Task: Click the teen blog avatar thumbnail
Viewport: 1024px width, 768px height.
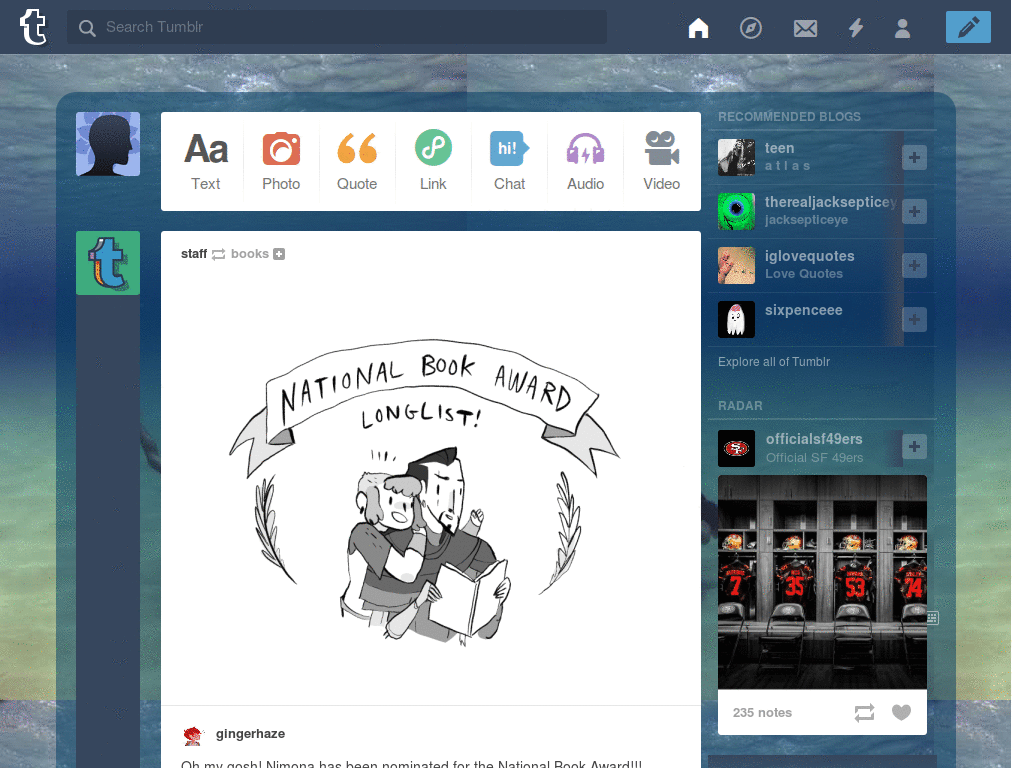Action: pyautogui.click(x=736, y=157)
